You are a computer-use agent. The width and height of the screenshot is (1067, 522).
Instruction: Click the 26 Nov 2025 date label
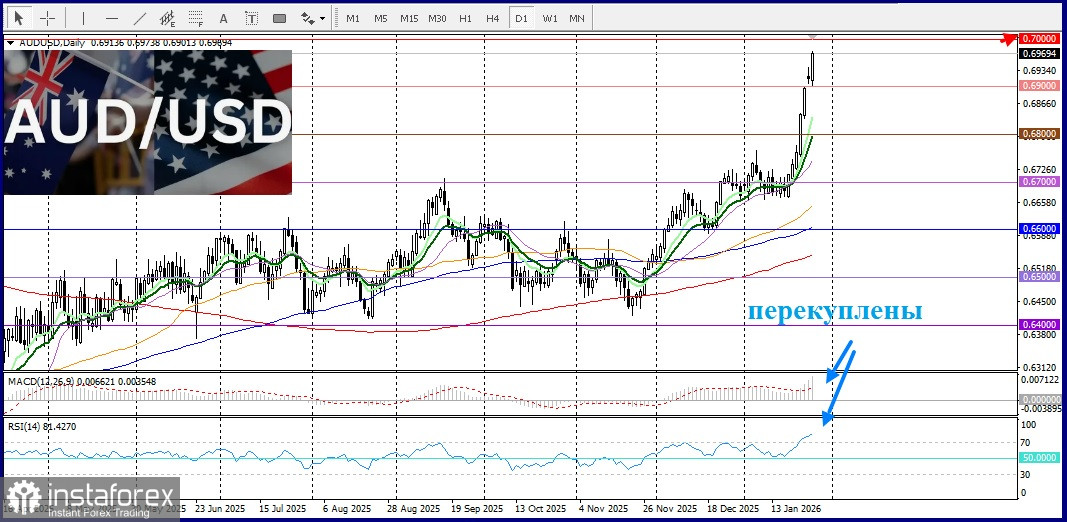click(671, 508)
